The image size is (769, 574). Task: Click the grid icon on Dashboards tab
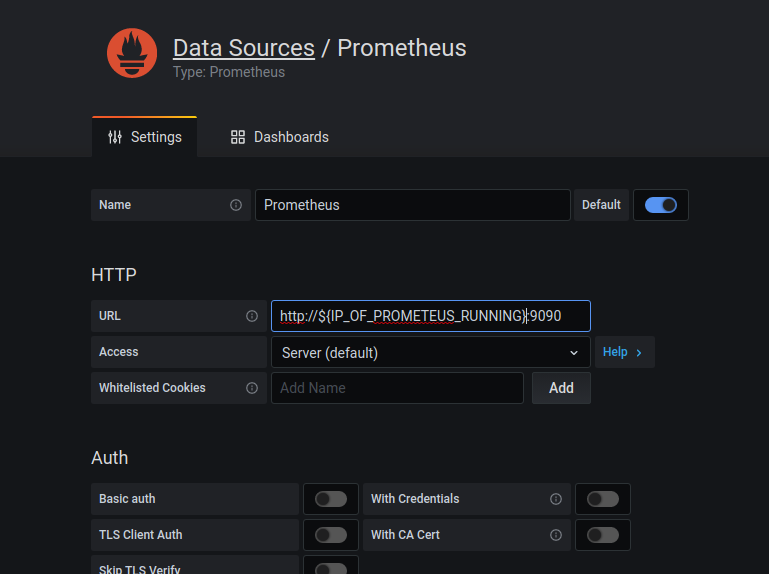point(238,137)
